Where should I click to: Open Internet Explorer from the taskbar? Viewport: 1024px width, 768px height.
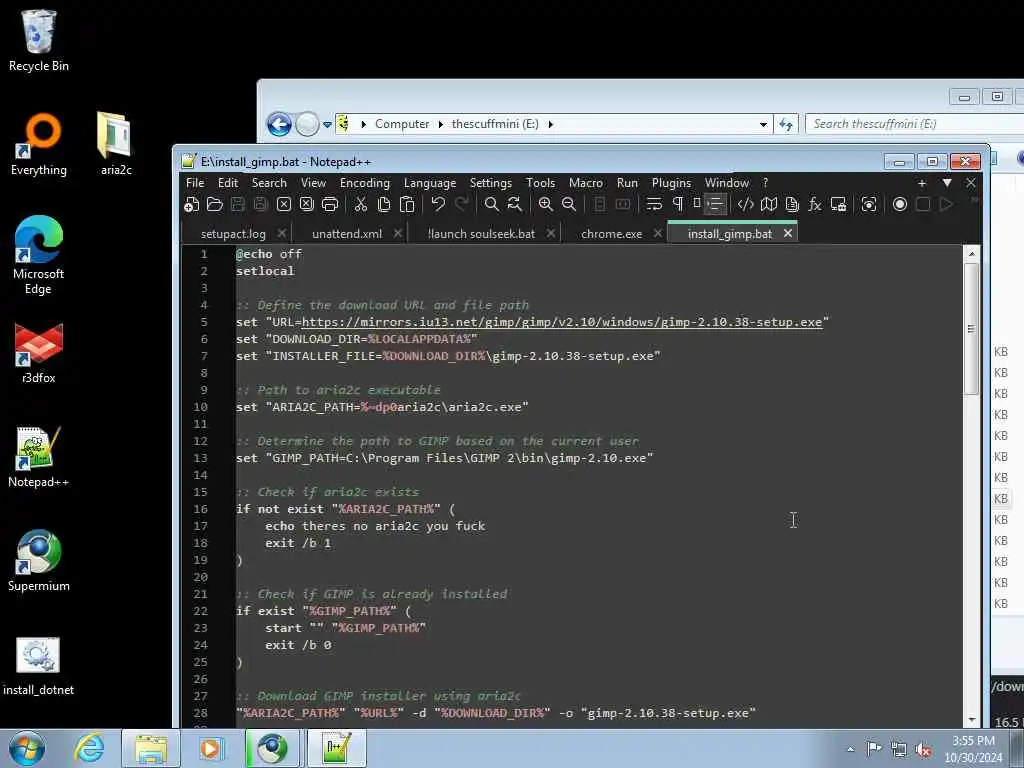point(89,748)
